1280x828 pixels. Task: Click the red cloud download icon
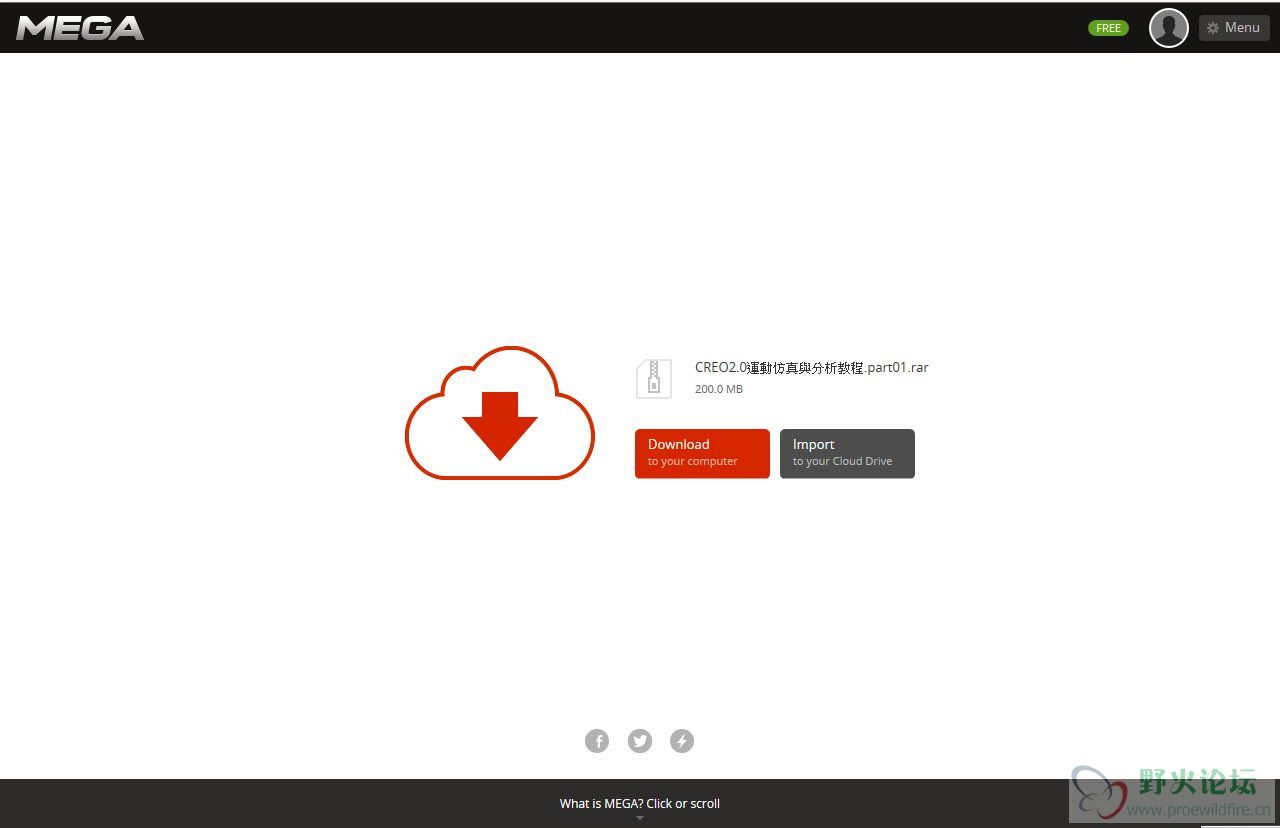(x=500, y=412)
